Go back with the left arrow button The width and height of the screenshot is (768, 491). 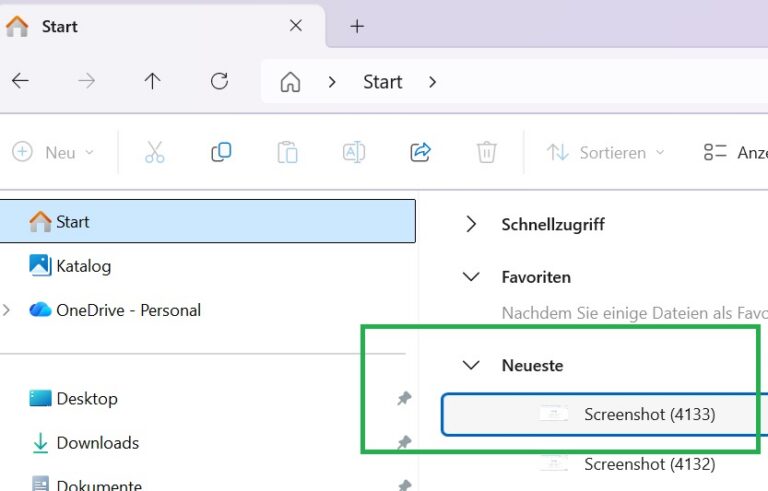coord(20,81)
